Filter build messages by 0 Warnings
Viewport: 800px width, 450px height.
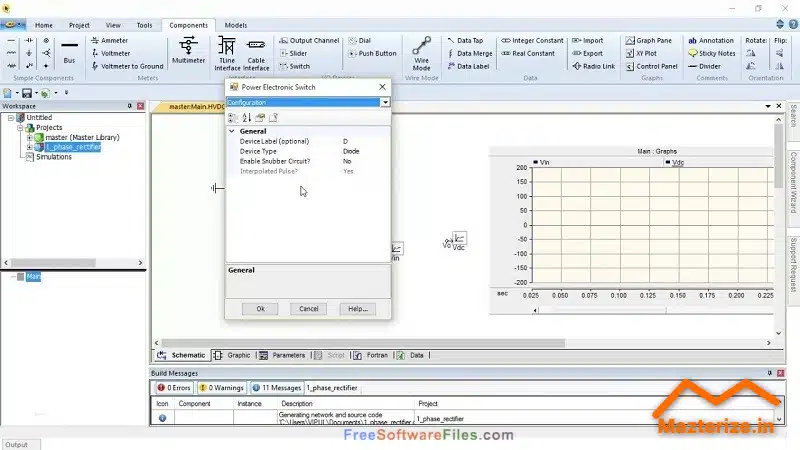click(x=221, y=388)
